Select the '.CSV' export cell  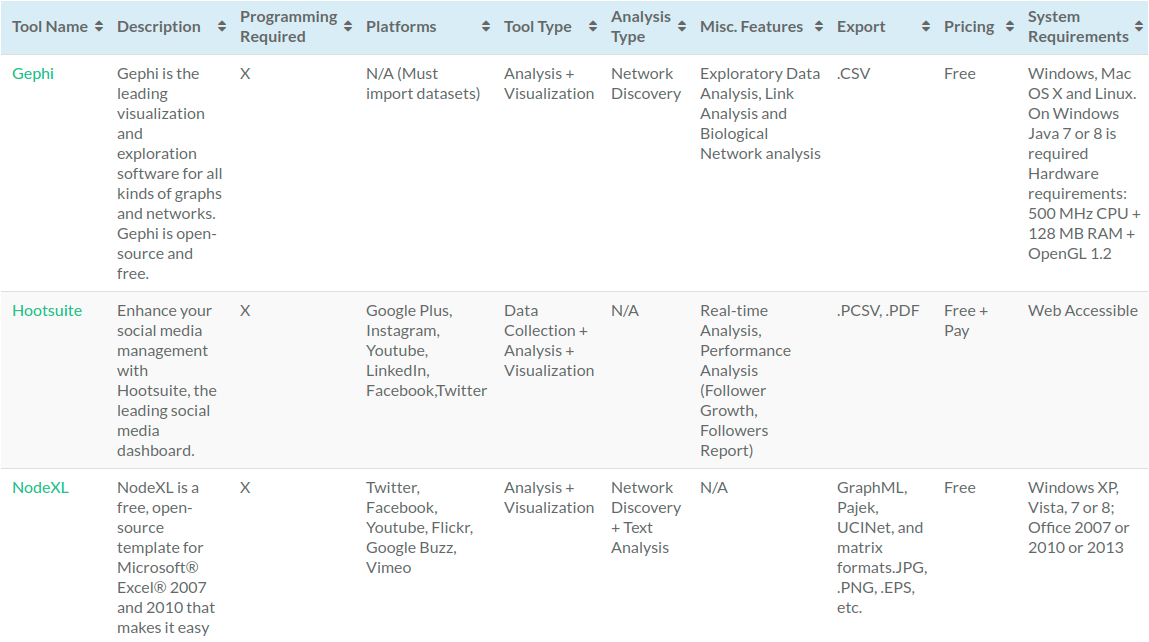pos(854,74)
